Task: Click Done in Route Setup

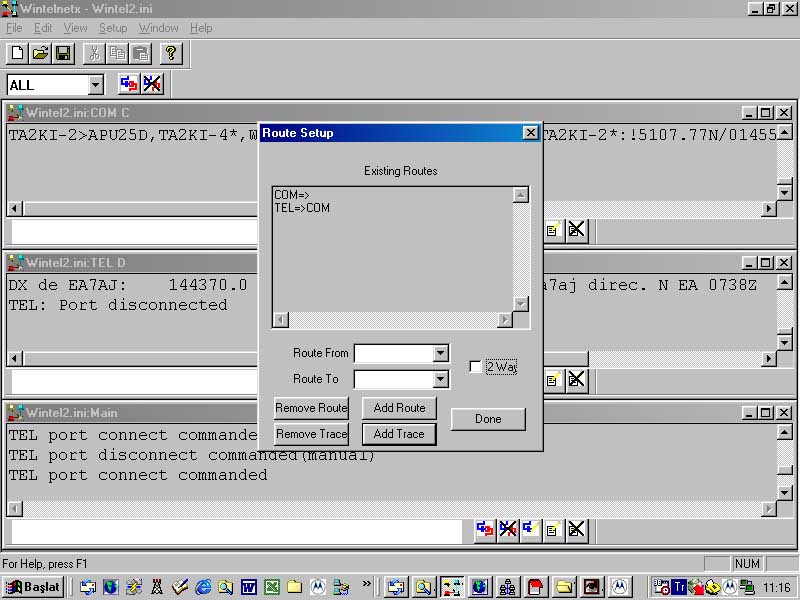Action: pyautogui.click(x=488, y=419)
